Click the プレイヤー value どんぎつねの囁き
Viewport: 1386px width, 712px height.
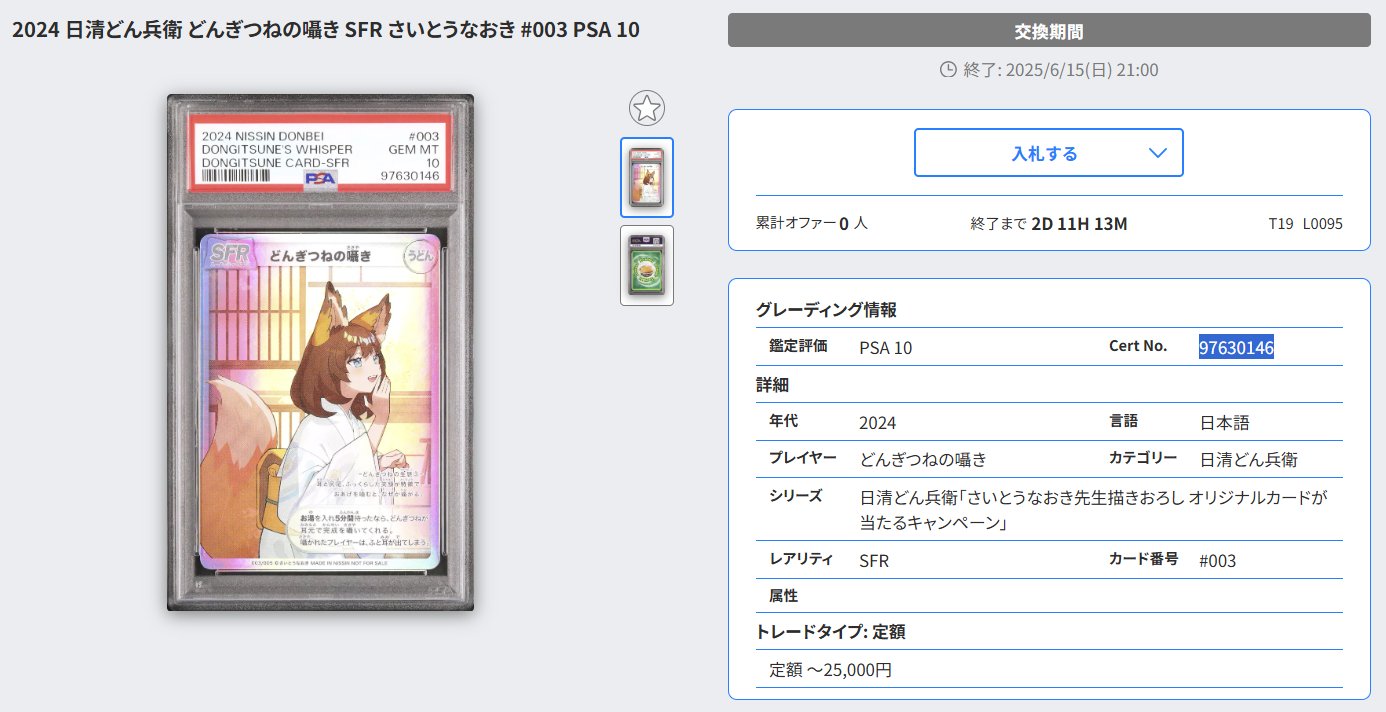[923, 460]
